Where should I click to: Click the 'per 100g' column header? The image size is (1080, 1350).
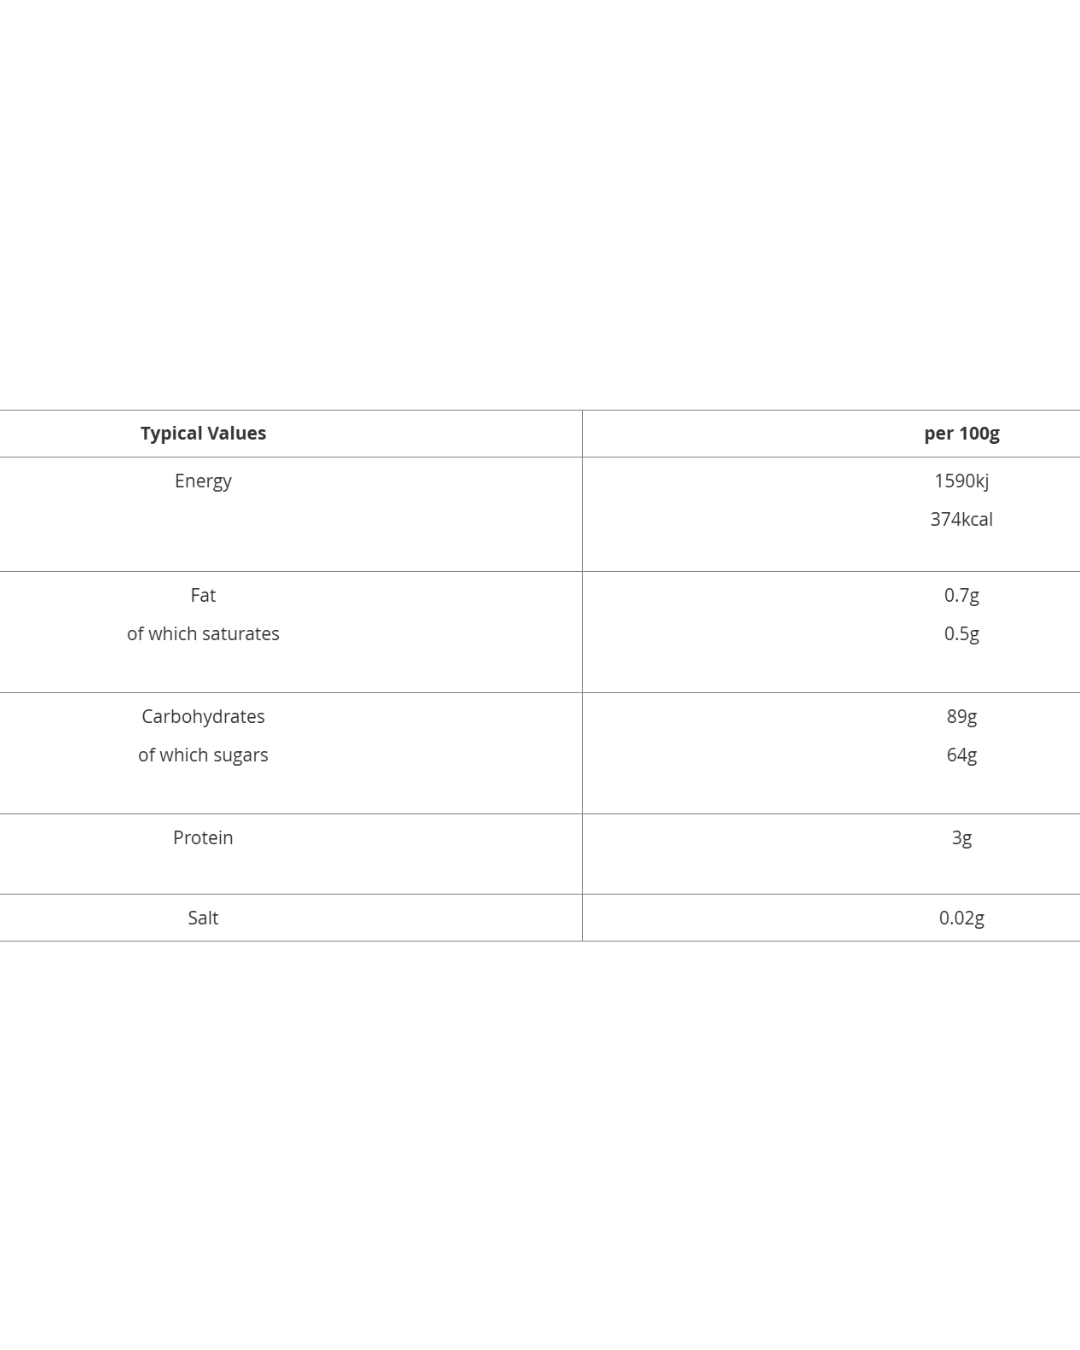[x=961, y=433]
